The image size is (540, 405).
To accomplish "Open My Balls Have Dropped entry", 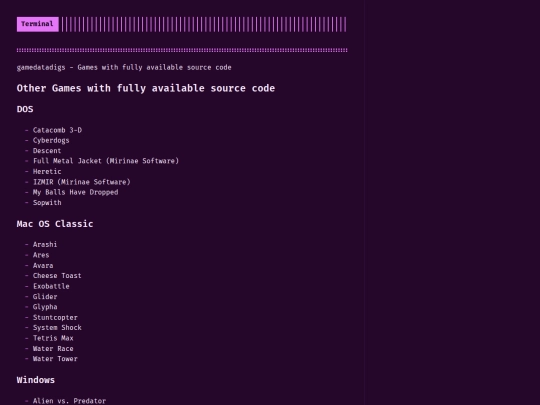I will pyautogui.click(x=75, y=192).
